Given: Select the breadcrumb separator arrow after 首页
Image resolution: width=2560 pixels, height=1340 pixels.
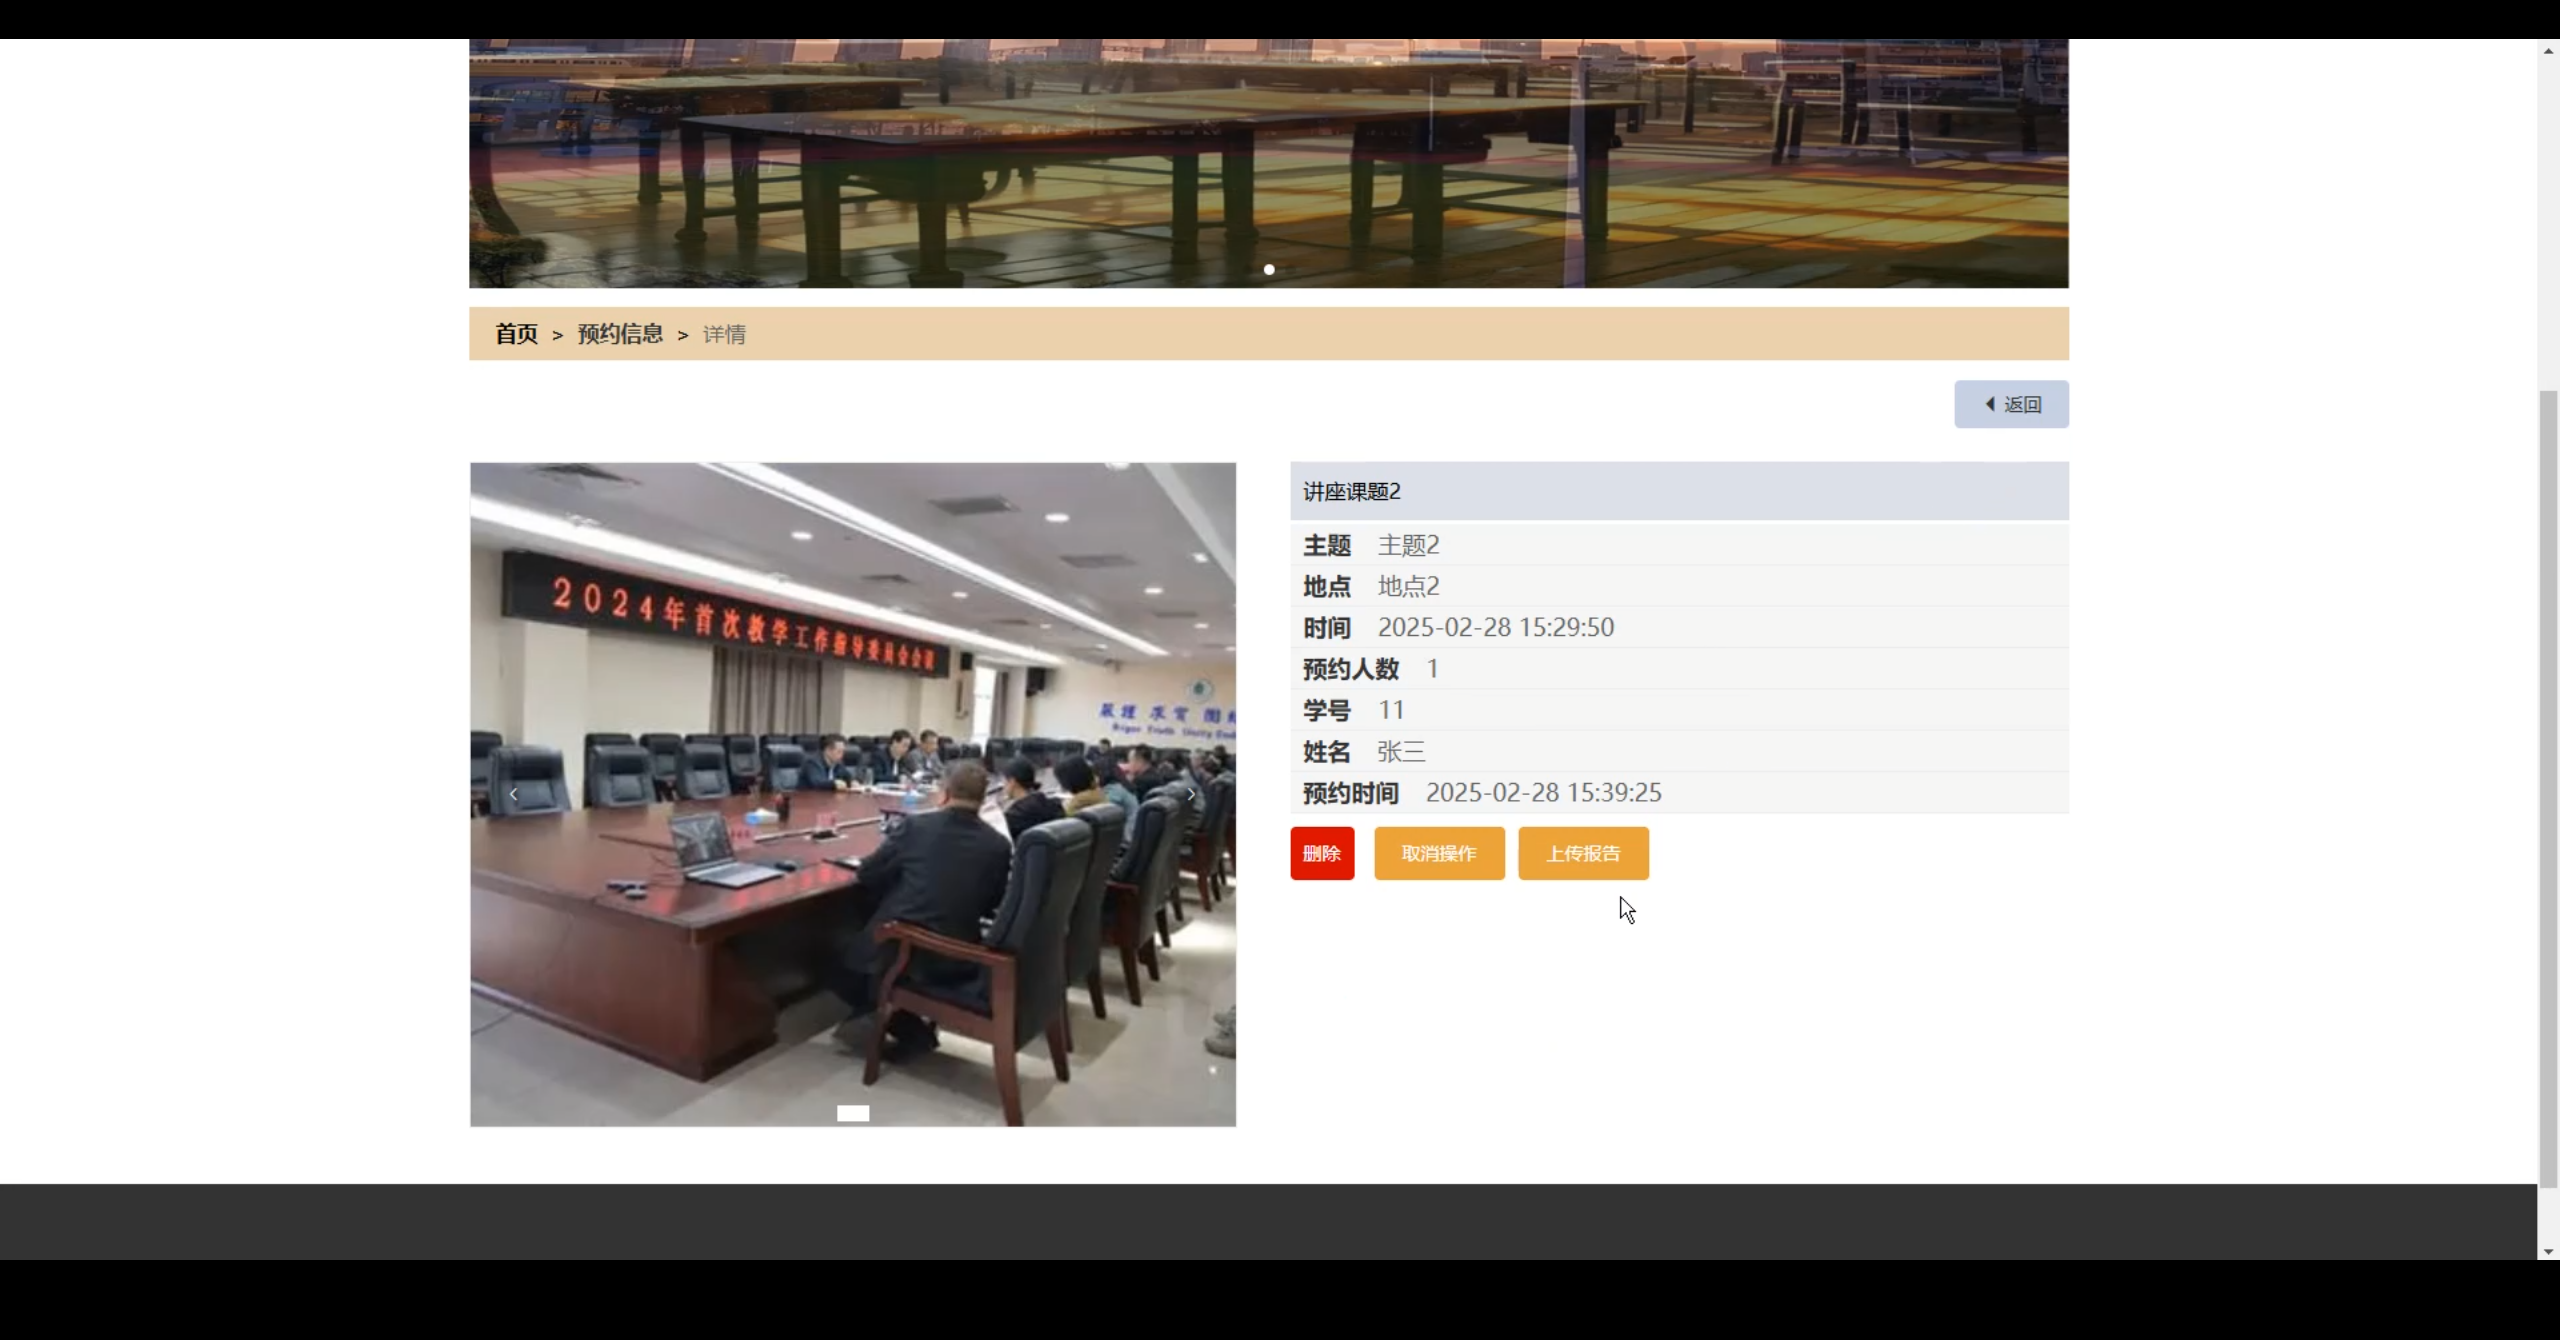Looking at the screenshot, I should [557, 334].
